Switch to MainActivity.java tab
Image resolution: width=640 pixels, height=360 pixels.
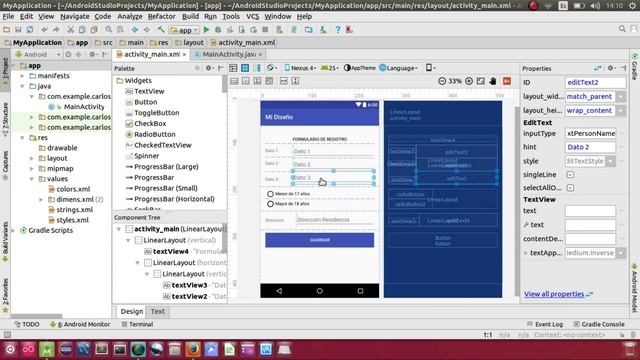click(228, 54)
